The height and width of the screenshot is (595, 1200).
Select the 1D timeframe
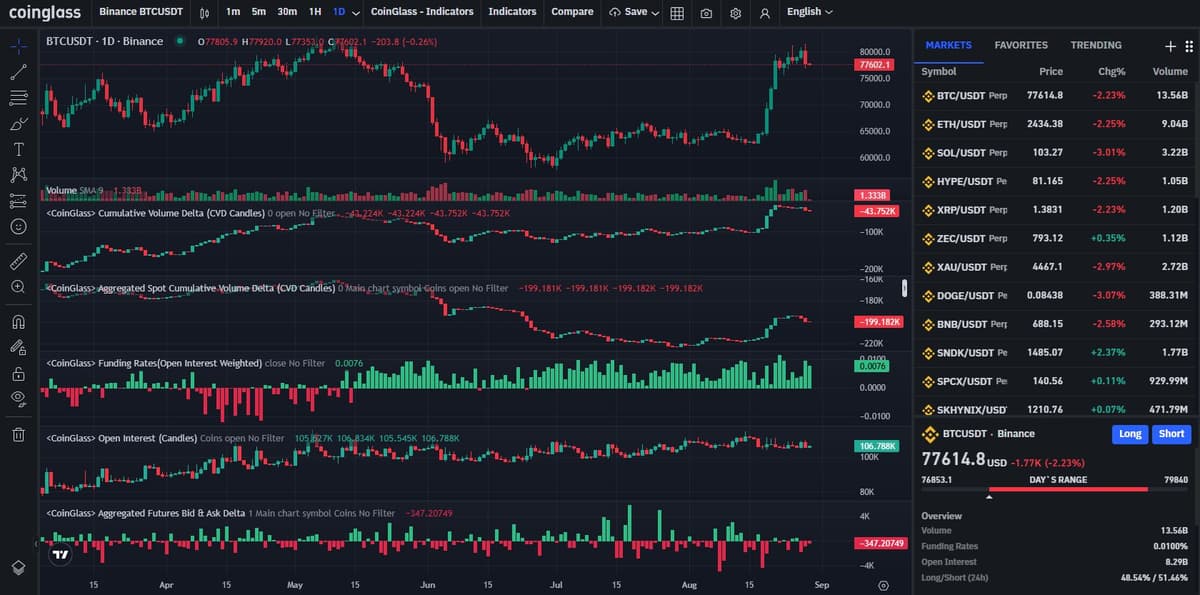tap(339, 12)
